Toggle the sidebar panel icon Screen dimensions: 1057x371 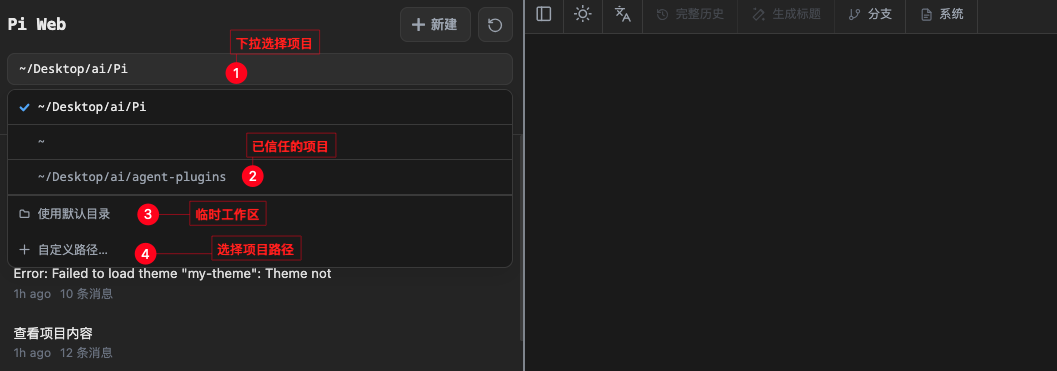click(x=543, y=13)
